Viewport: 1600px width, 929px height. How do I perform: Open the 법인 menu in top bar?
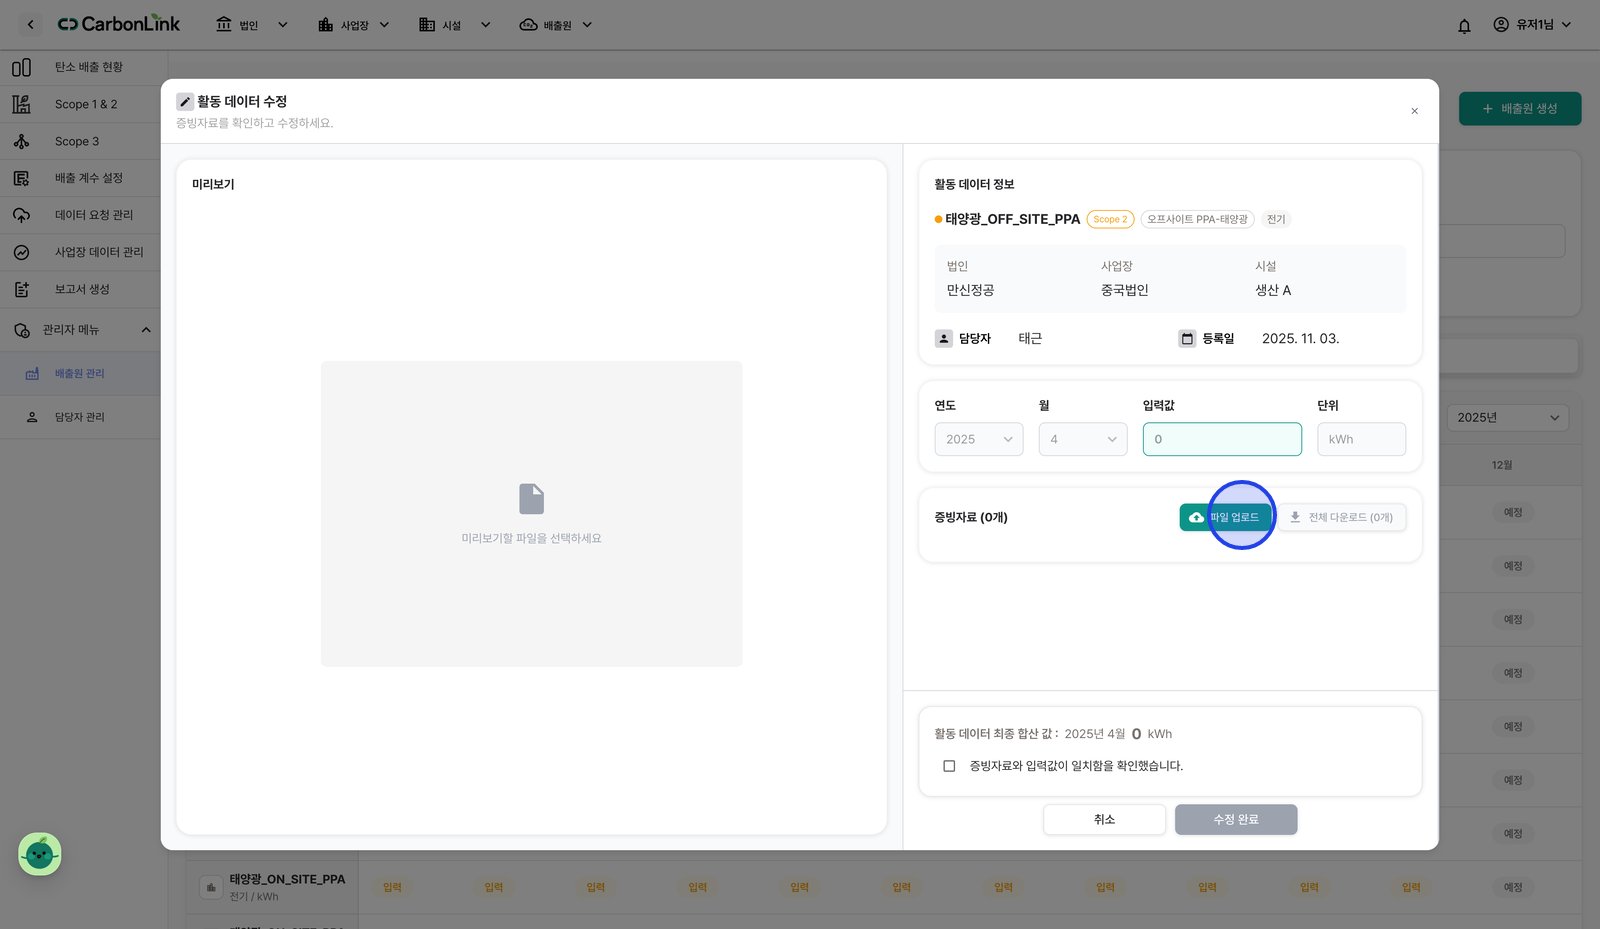point(252,25)
